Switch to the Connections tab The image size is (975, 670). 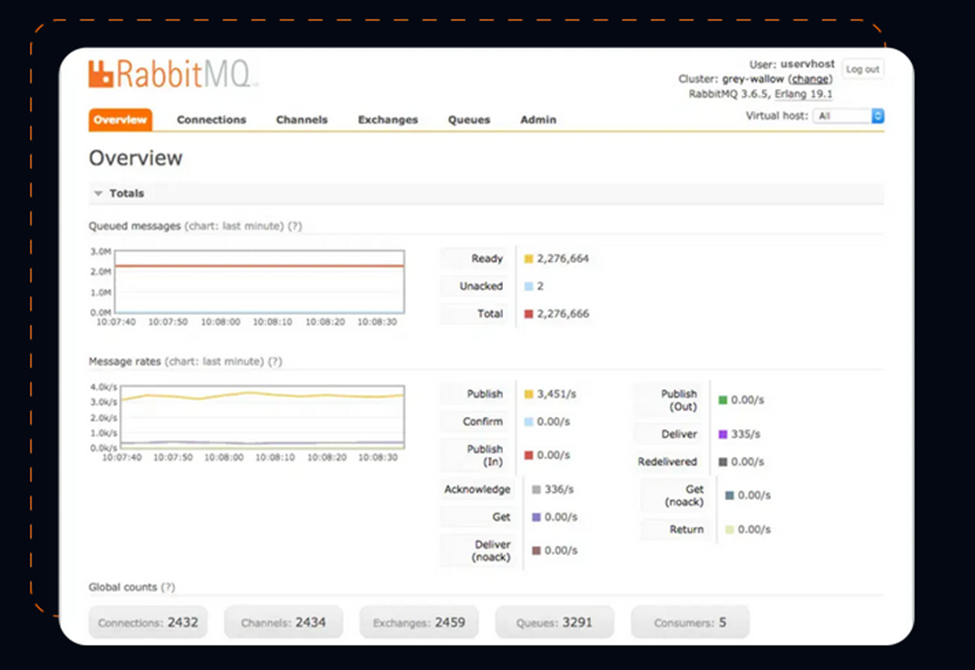pyautogui.click(x=211, y=120)
